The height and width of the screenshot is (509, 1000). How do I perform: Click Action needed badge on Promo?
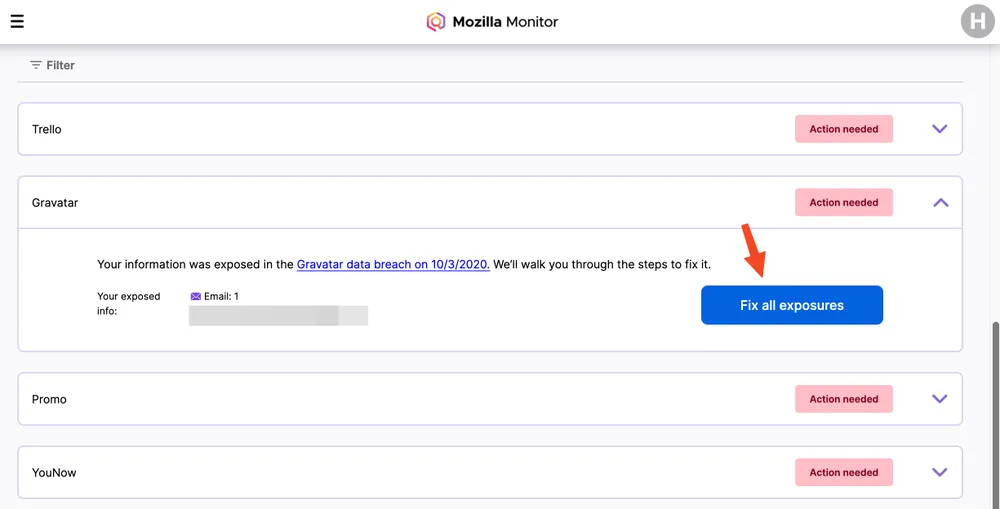pyautogui.click(x=844, y=399)
